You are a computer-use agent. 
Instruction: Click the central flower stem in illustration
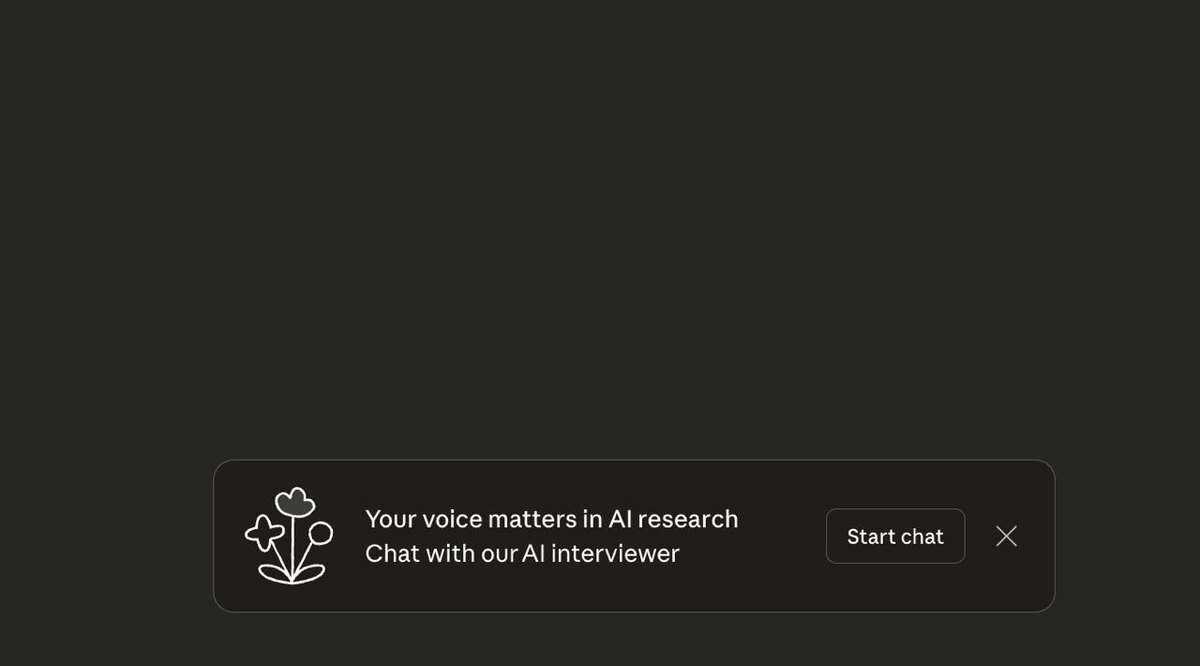(x=294, y=548)
